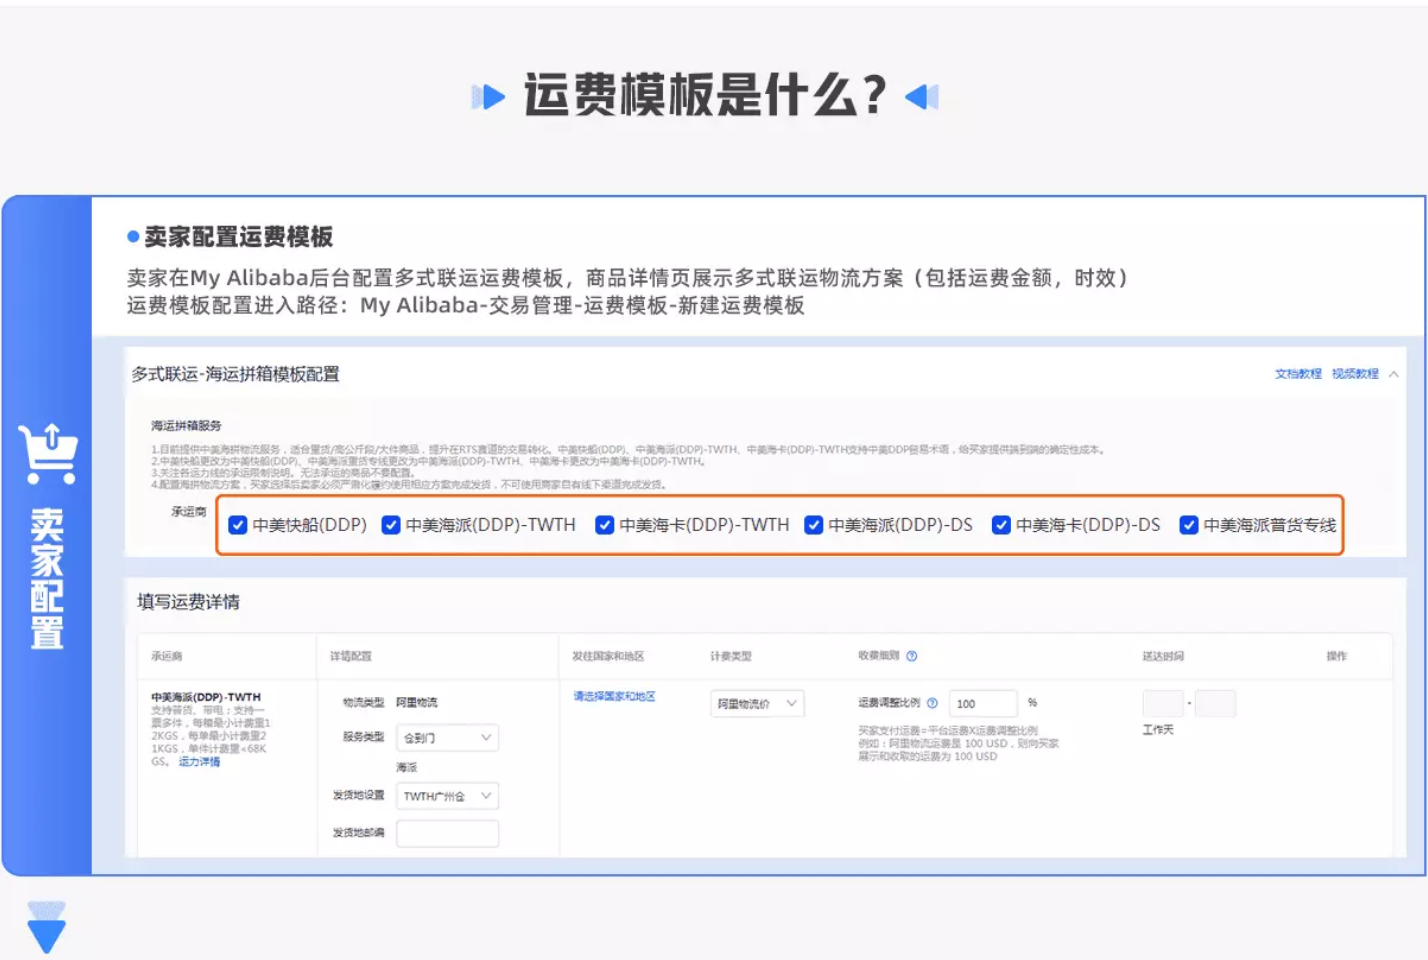Click help icon beside 收费细则 header
The height and width of the screenshot is (960, 1428).
[911, 656]
